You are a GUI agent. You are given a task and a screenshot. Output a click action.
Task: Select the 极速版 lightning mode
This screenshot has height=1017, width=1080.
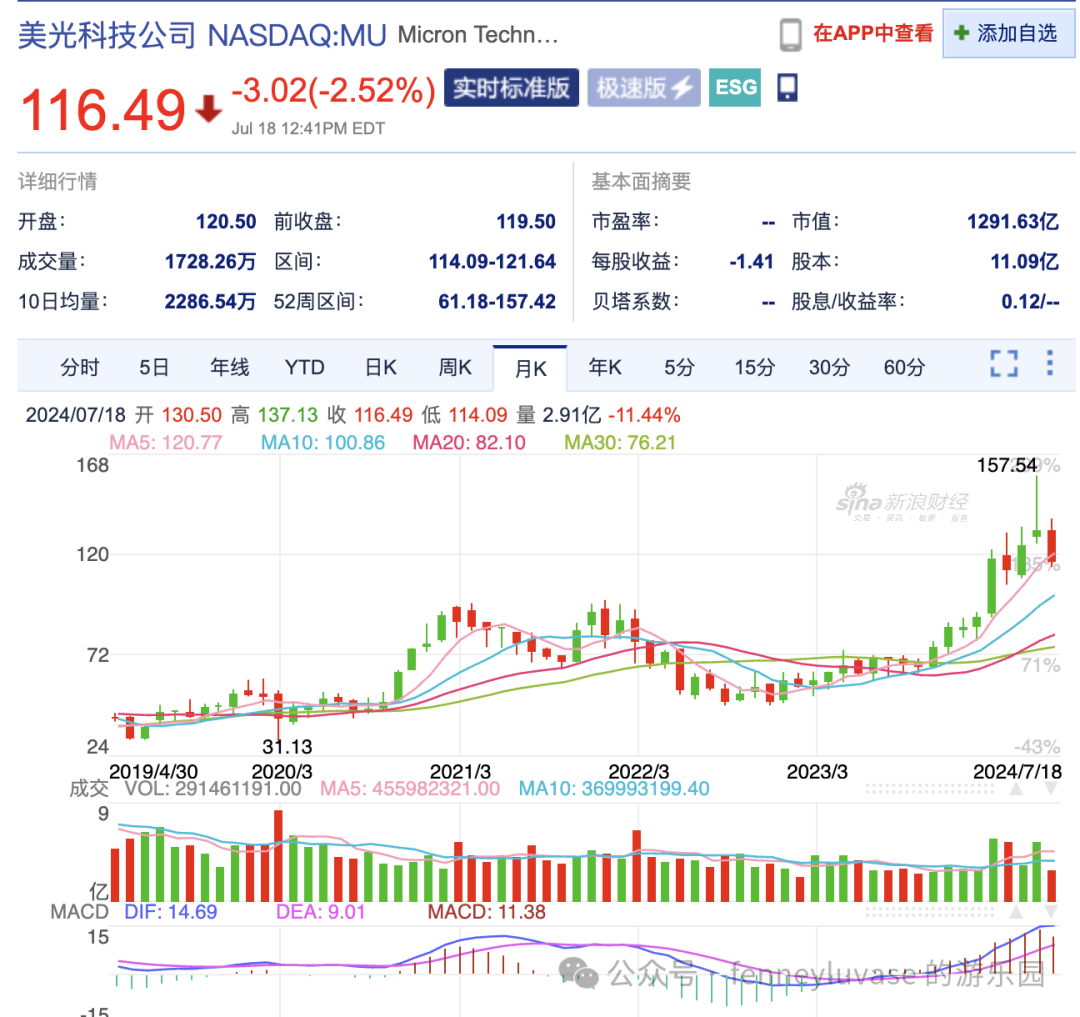click(644, 88)
